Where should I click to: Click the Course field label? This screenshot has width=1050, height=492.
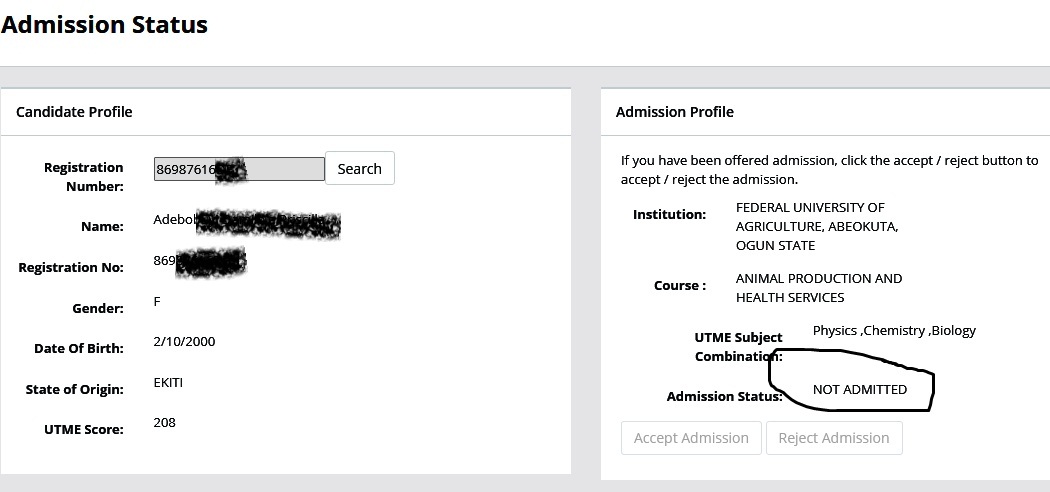point(680,286)
